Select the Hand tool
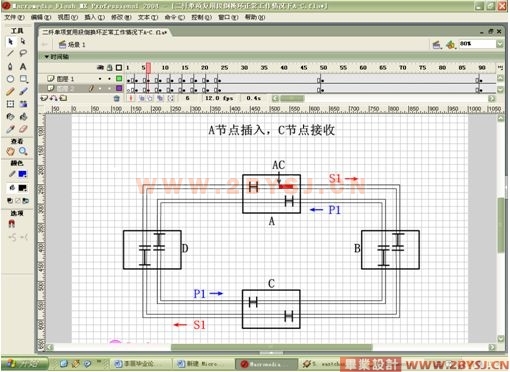The width and height of the screenshot is (510, 372). 10,151
